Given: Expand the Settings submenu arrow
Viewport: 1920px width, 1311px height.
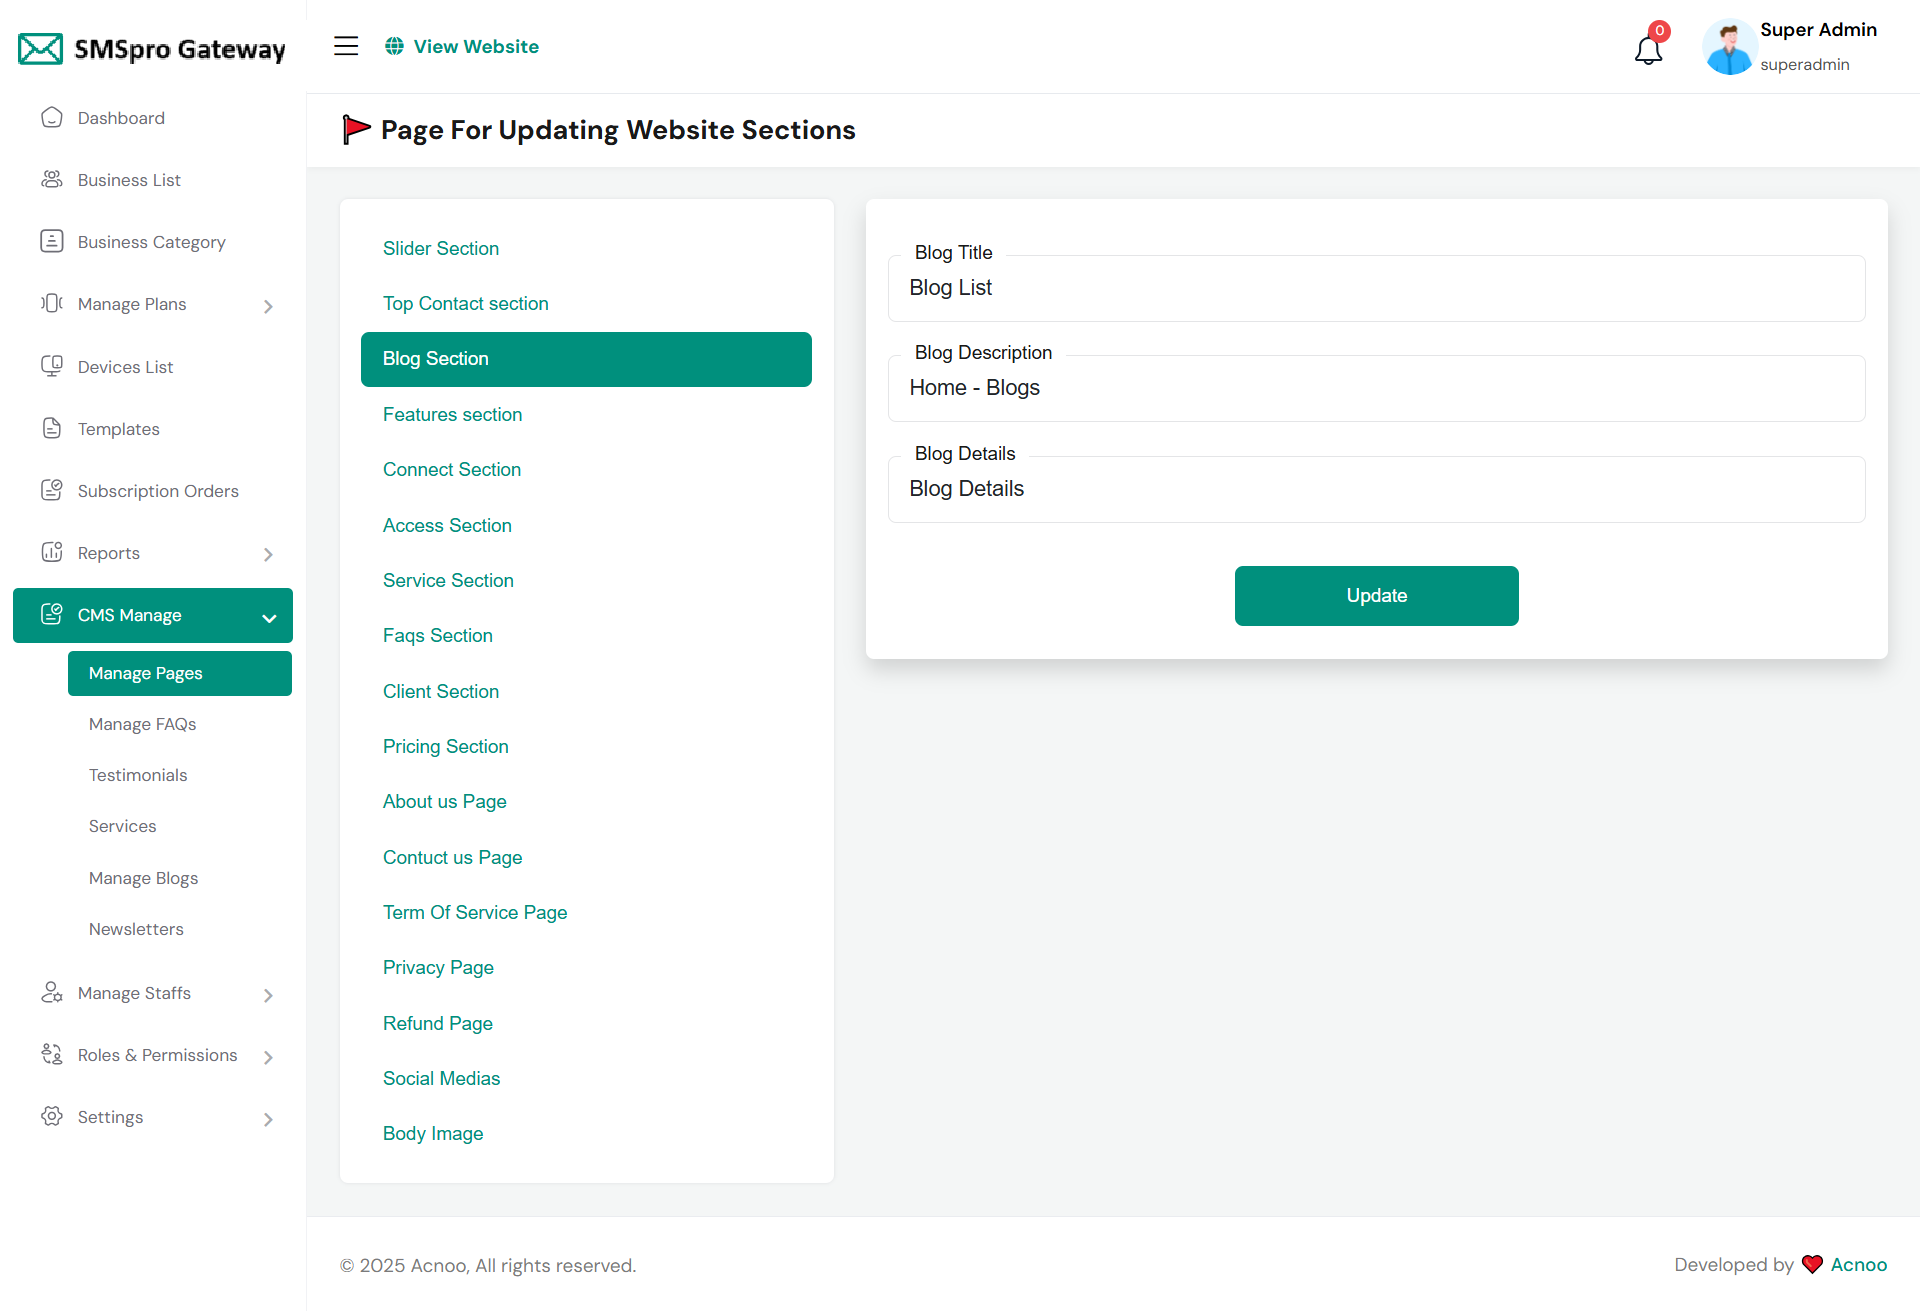Looking at the screenshot, I should [268, 1119].
